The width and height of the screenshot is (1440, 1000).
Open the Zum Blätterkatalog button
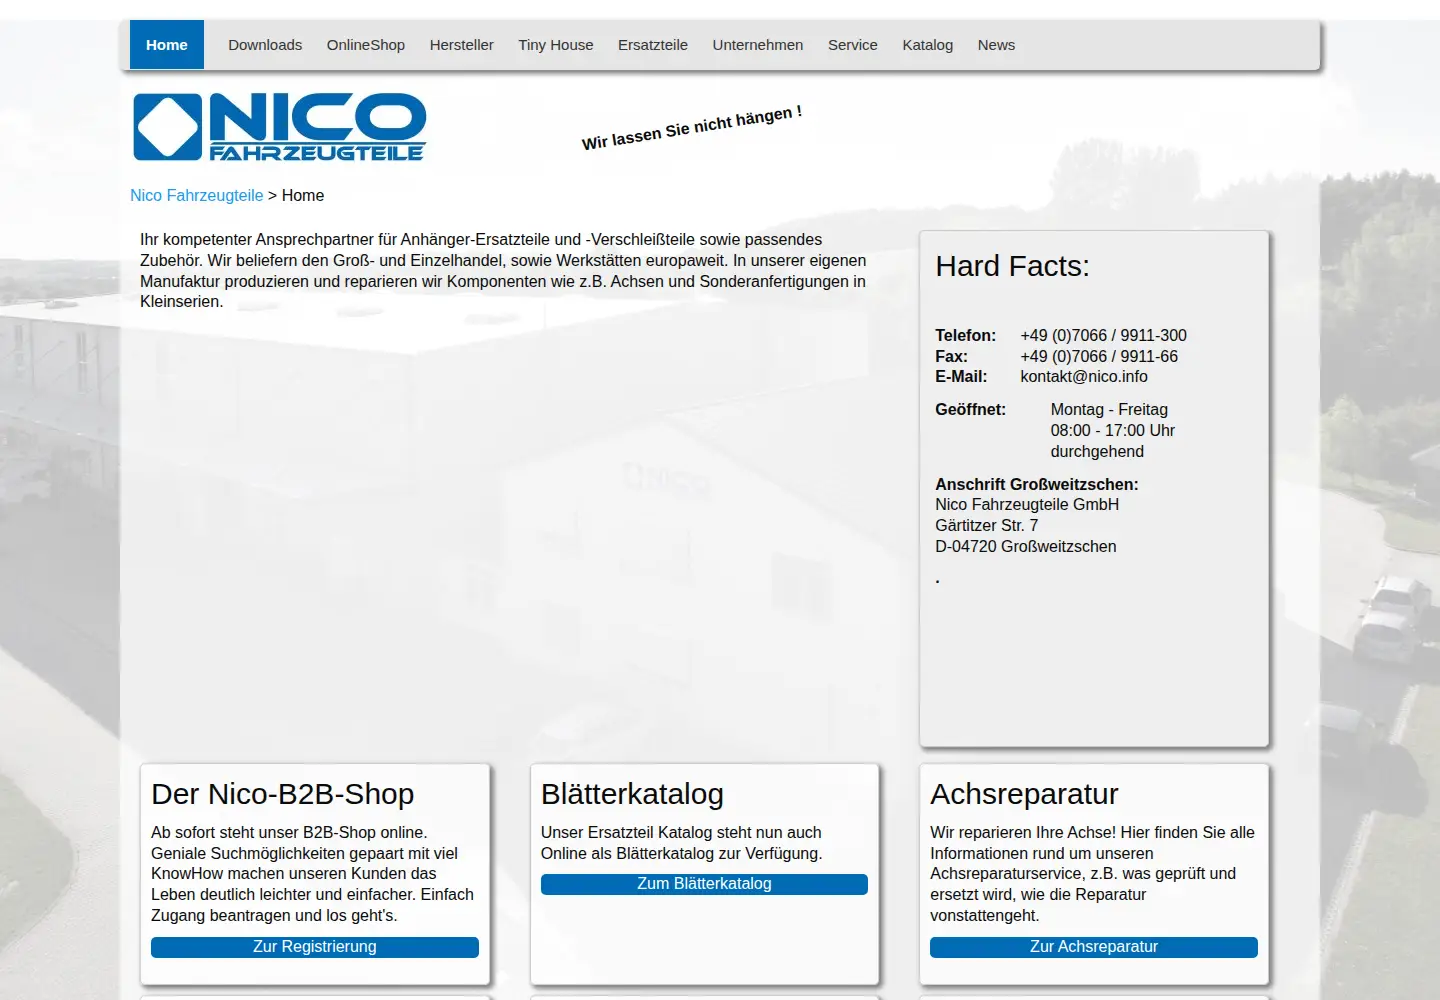pyautogui.click(x=704, y=884)
